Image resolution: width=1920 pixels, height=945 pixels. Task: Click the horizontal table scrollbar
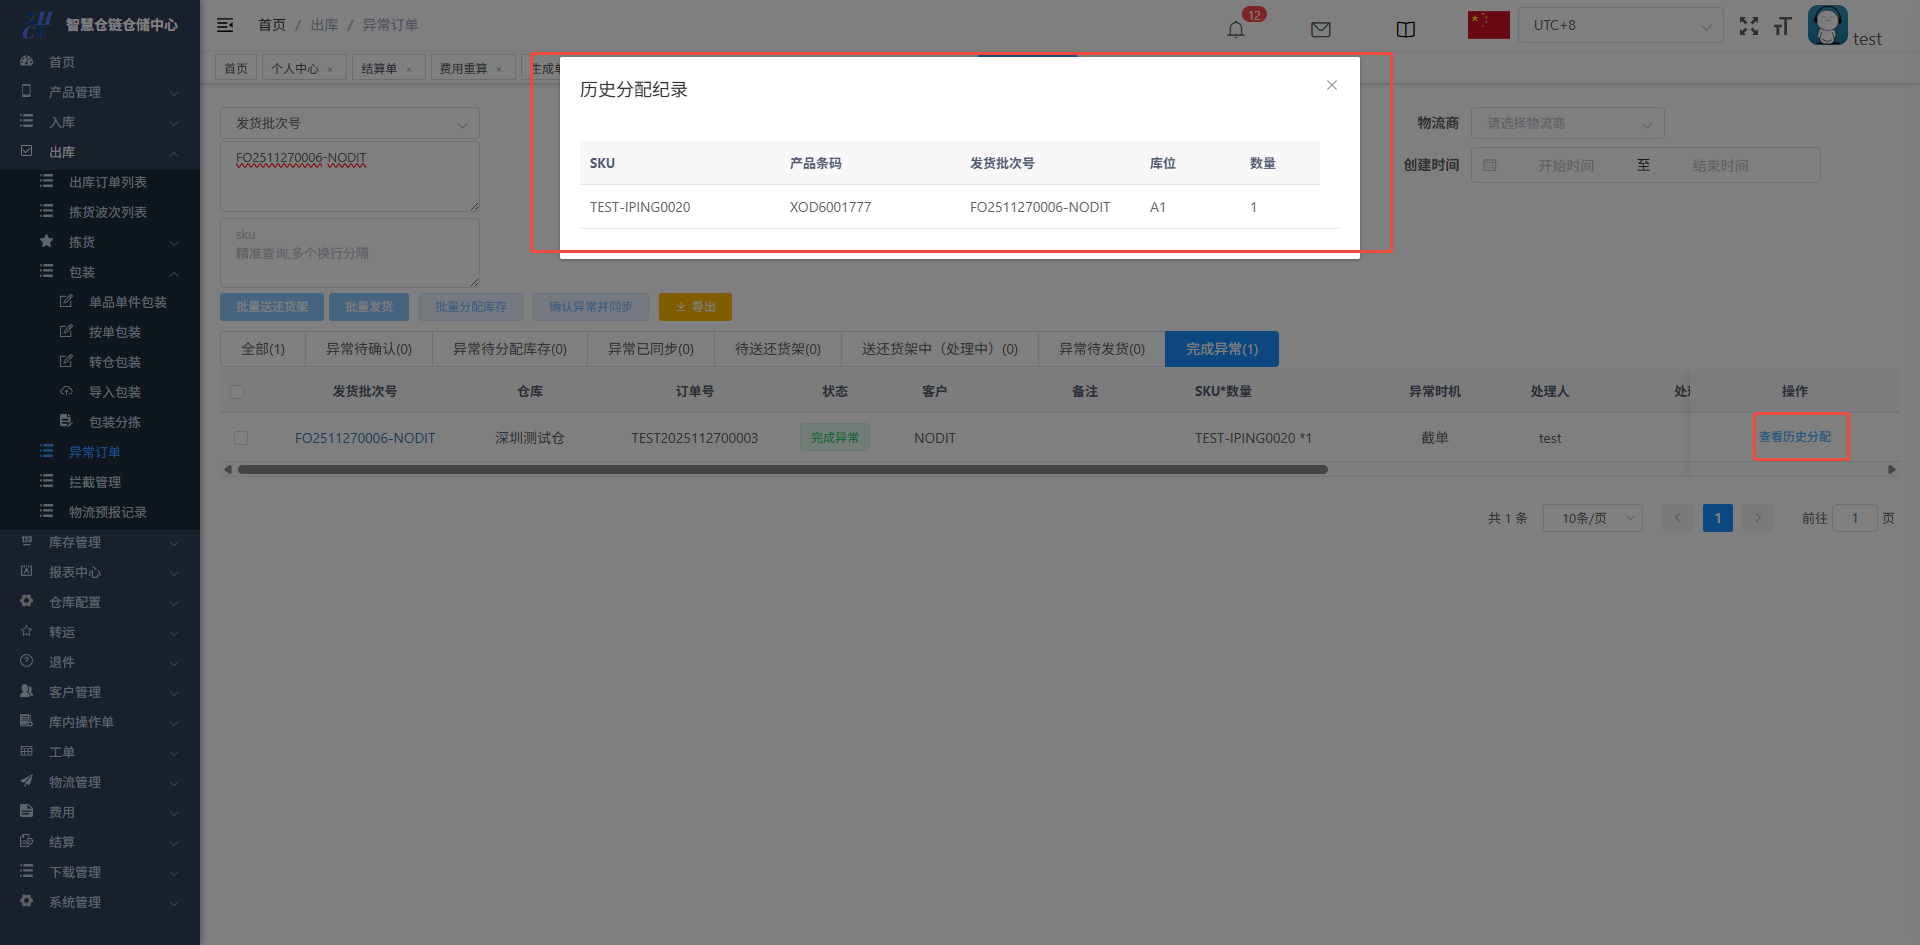tap(782, 469)
